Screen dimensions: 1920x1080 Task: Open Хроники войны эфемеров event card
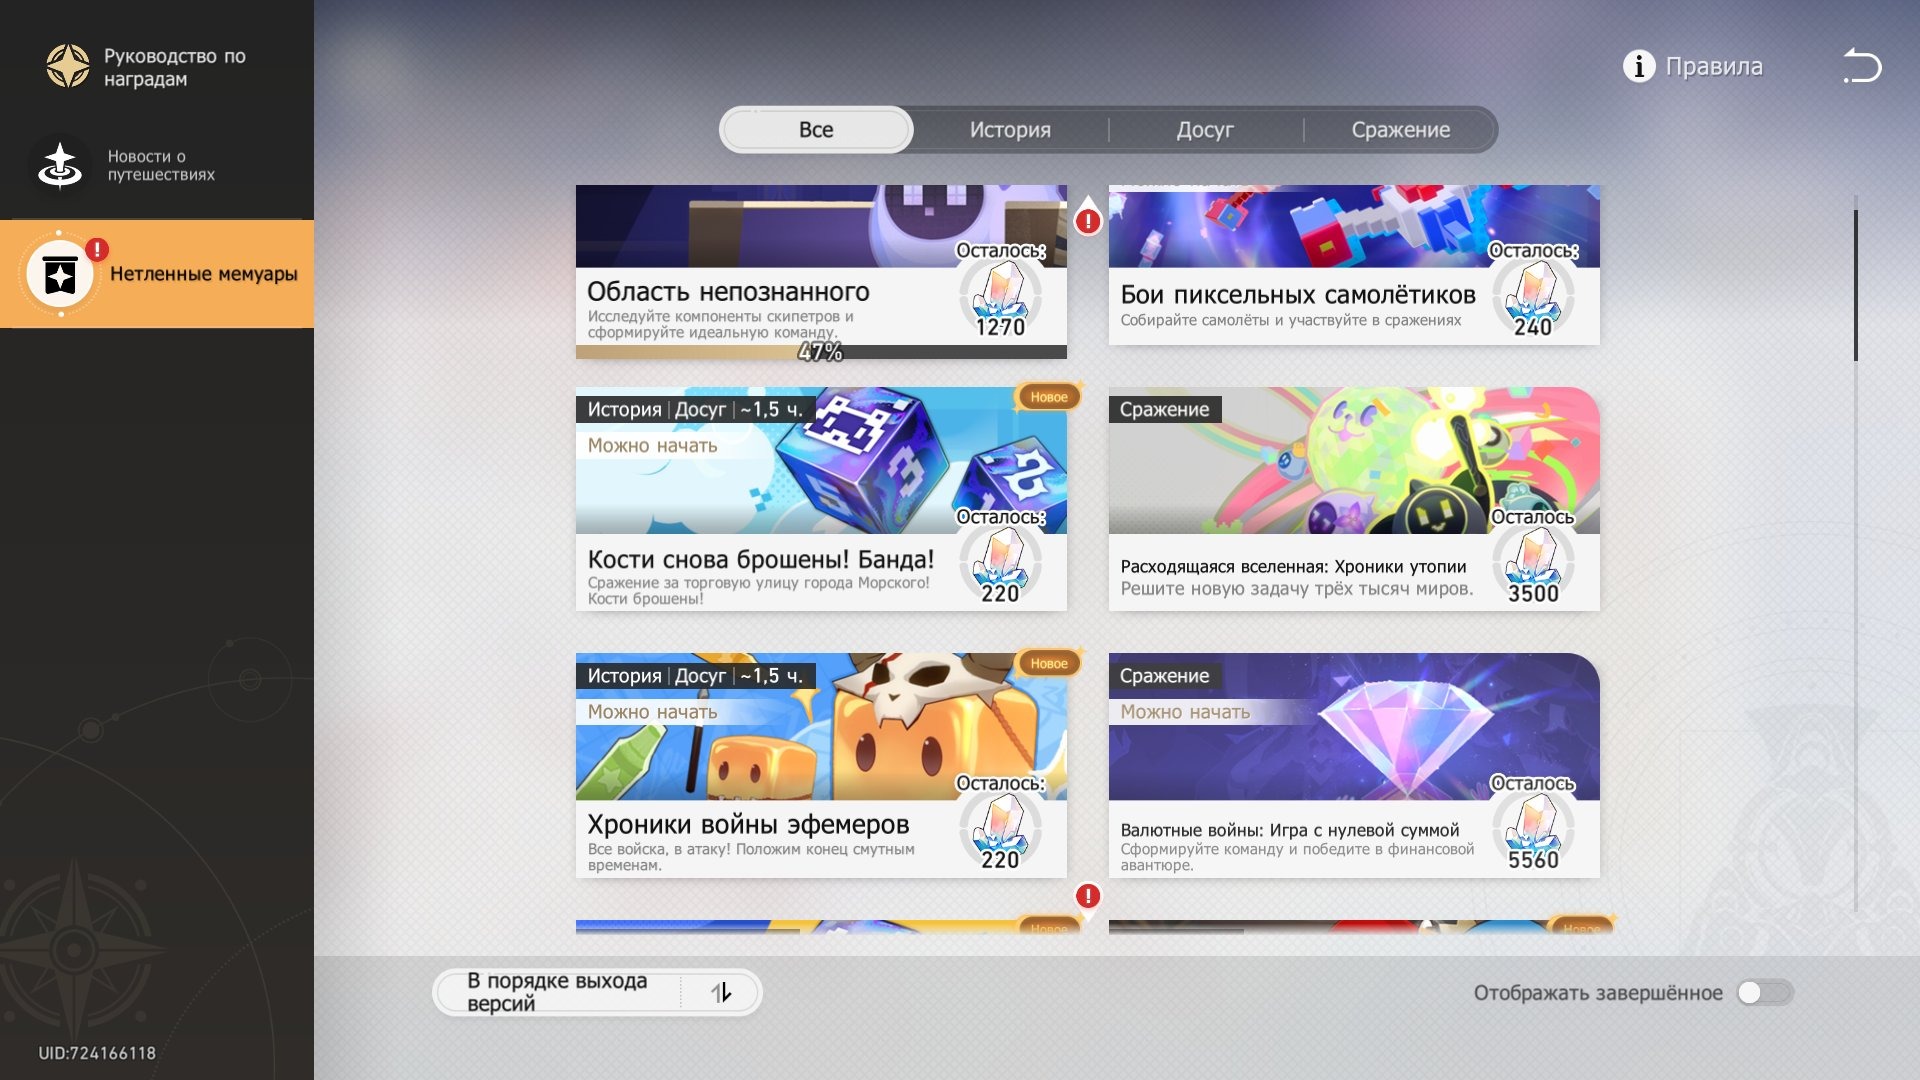(821, 765)
